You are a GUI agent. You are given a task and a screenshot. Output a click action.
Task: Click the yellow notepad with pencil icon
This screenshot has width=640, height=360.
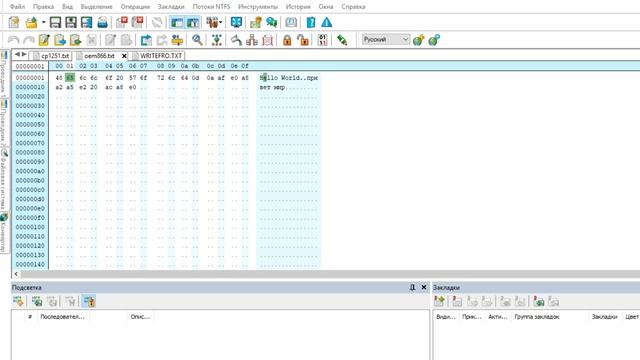click(x=44, y=40)
